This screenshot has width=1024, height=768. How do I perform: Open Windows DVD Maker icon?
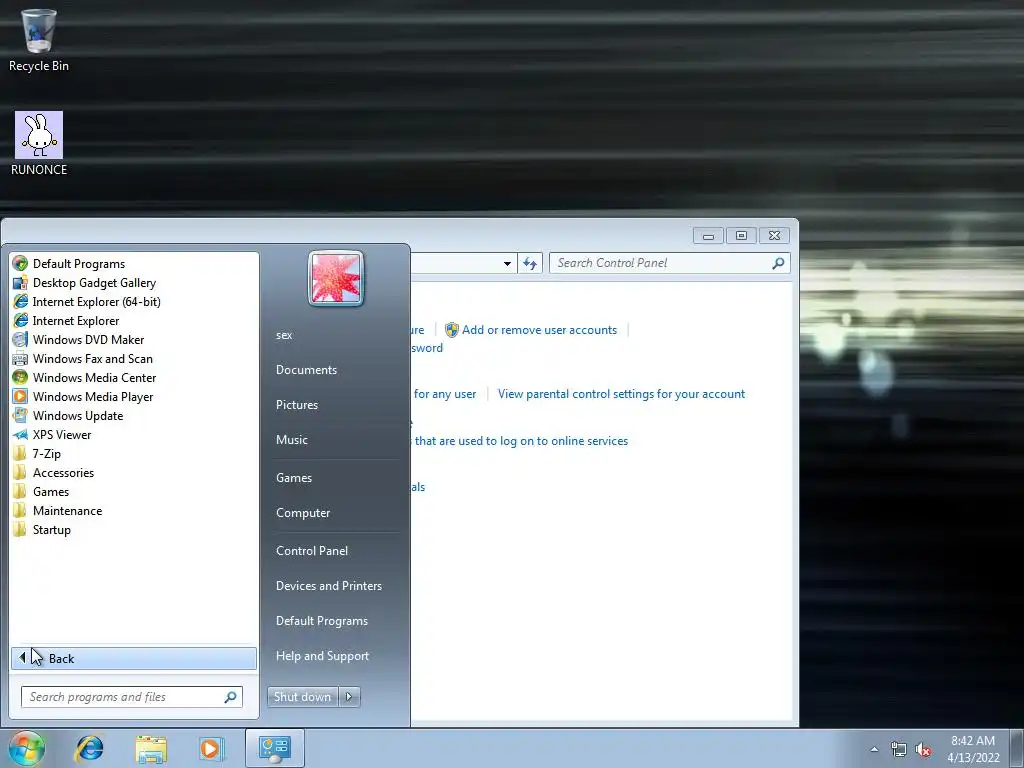tap(20, 340)
